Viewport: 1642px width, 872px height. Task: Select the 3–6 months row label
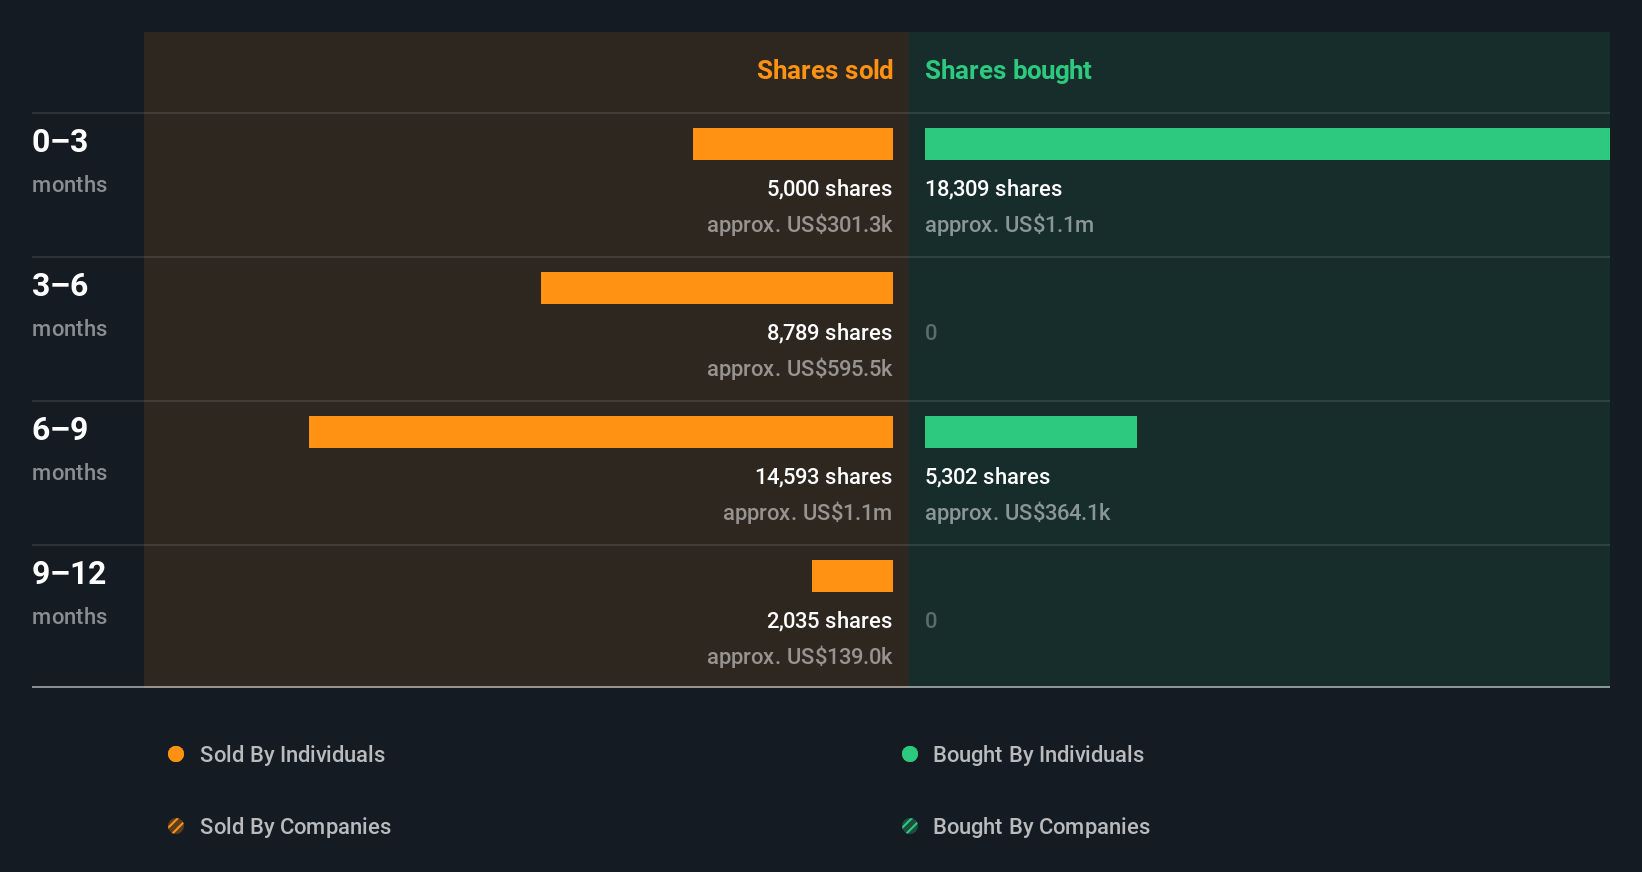(69, 305)
